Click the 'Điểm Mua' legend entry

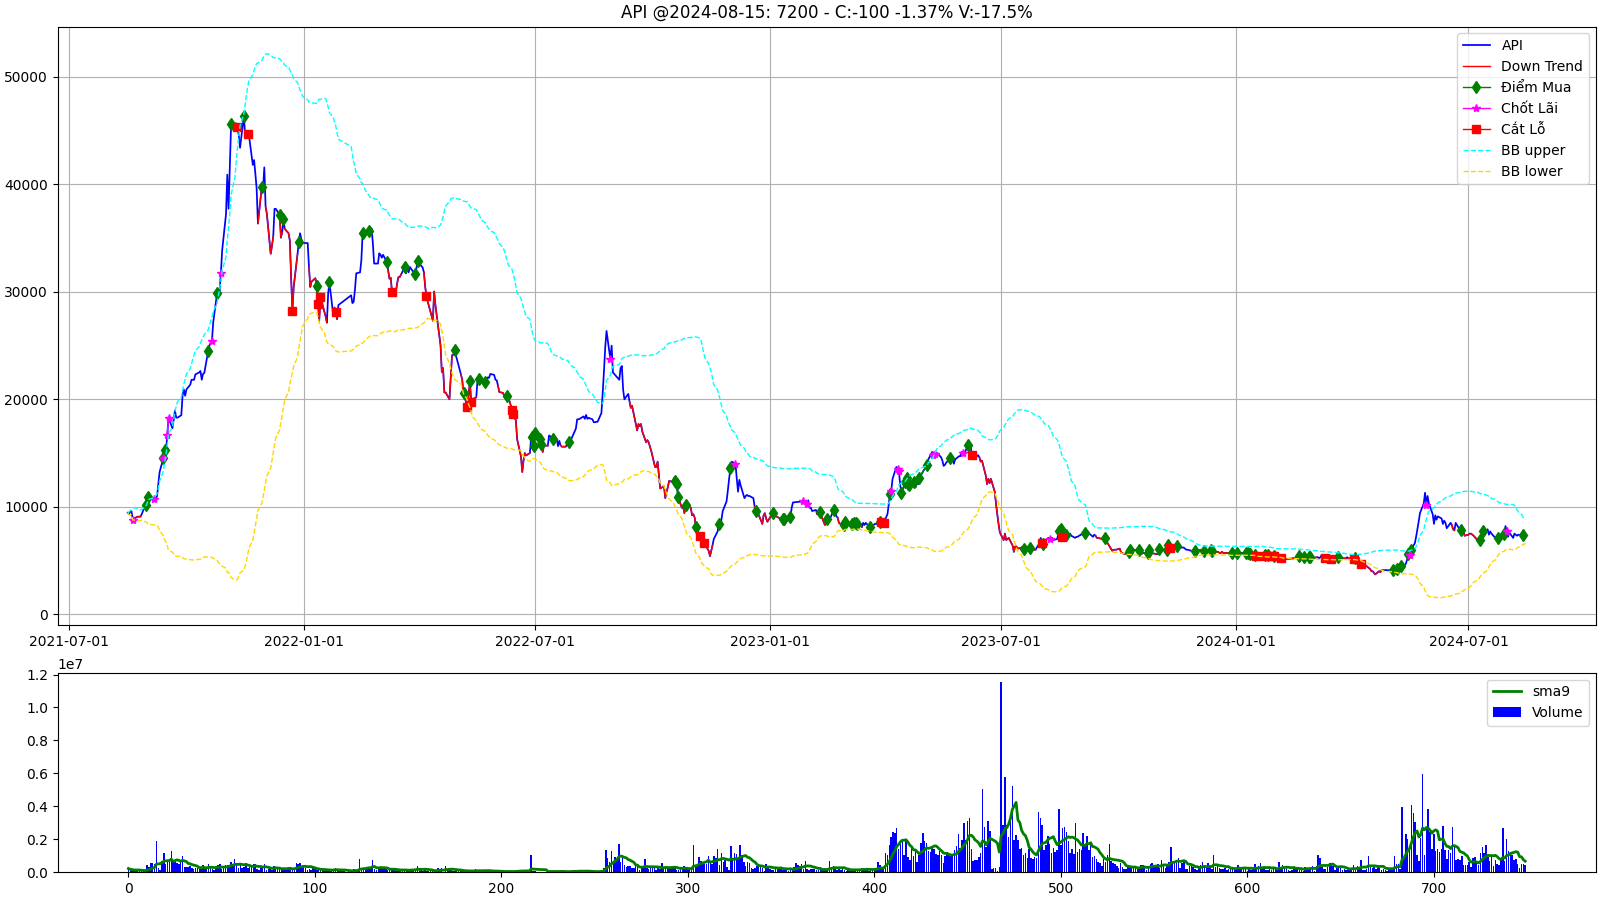point(1535,87)
